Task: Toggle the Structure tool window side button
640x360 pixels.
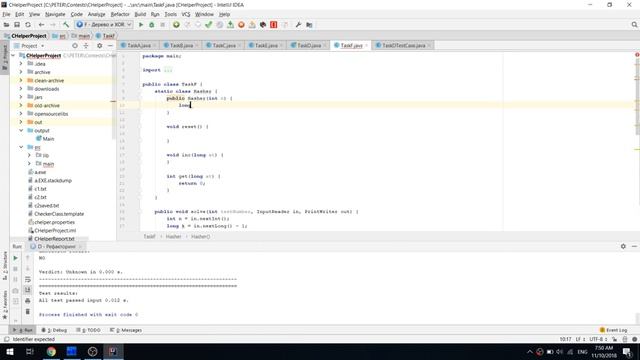Action: click(5, 266)
